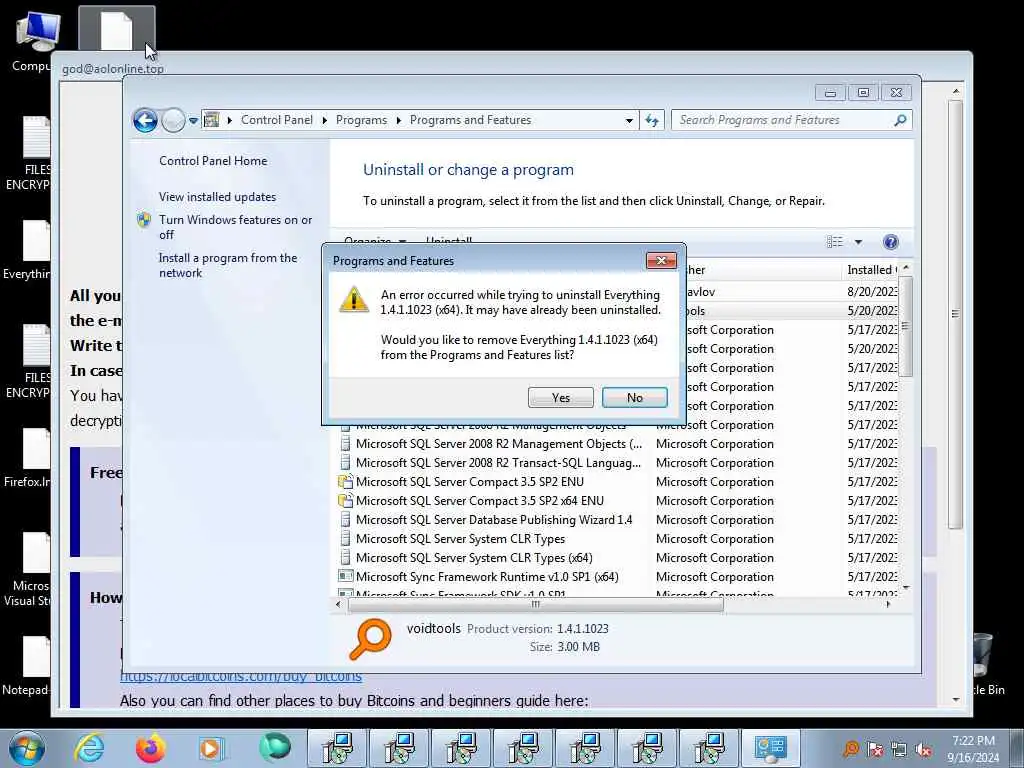Open Control Panel Home link
Image resolution: width=1024 pixels, height=768 pixels.
(213, 161)
